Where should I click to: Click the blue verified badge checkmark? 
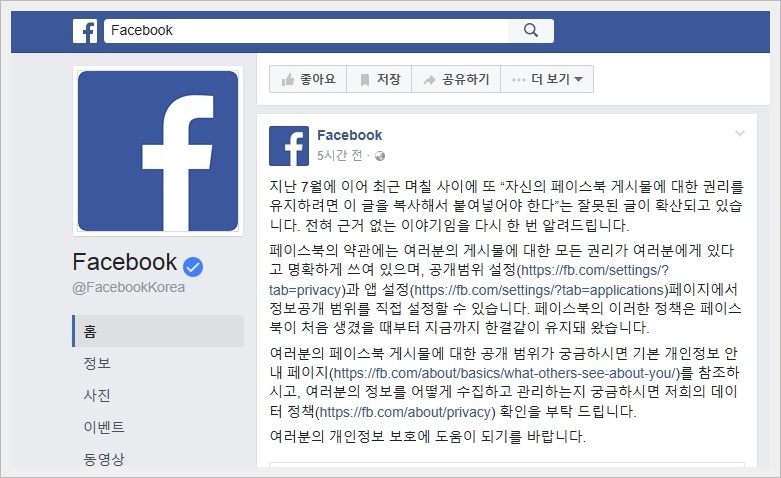tap(193, 266)
